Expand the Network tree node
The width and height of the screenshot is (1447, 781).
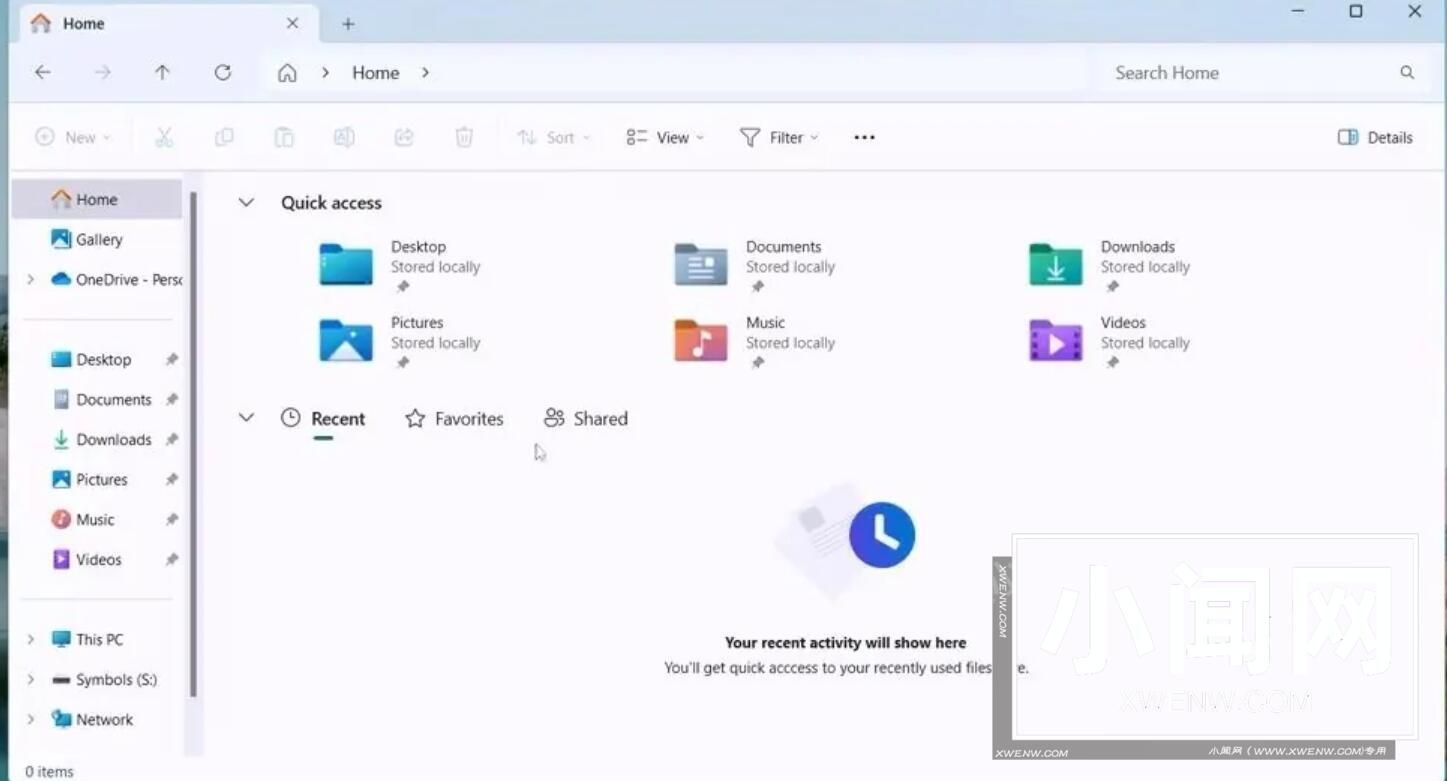(31, 719)
